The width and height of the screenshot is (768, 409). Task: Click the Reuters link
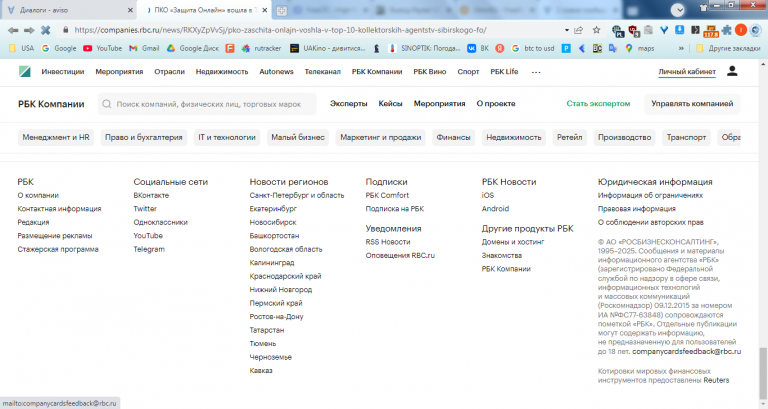click(x=716, y=380)
